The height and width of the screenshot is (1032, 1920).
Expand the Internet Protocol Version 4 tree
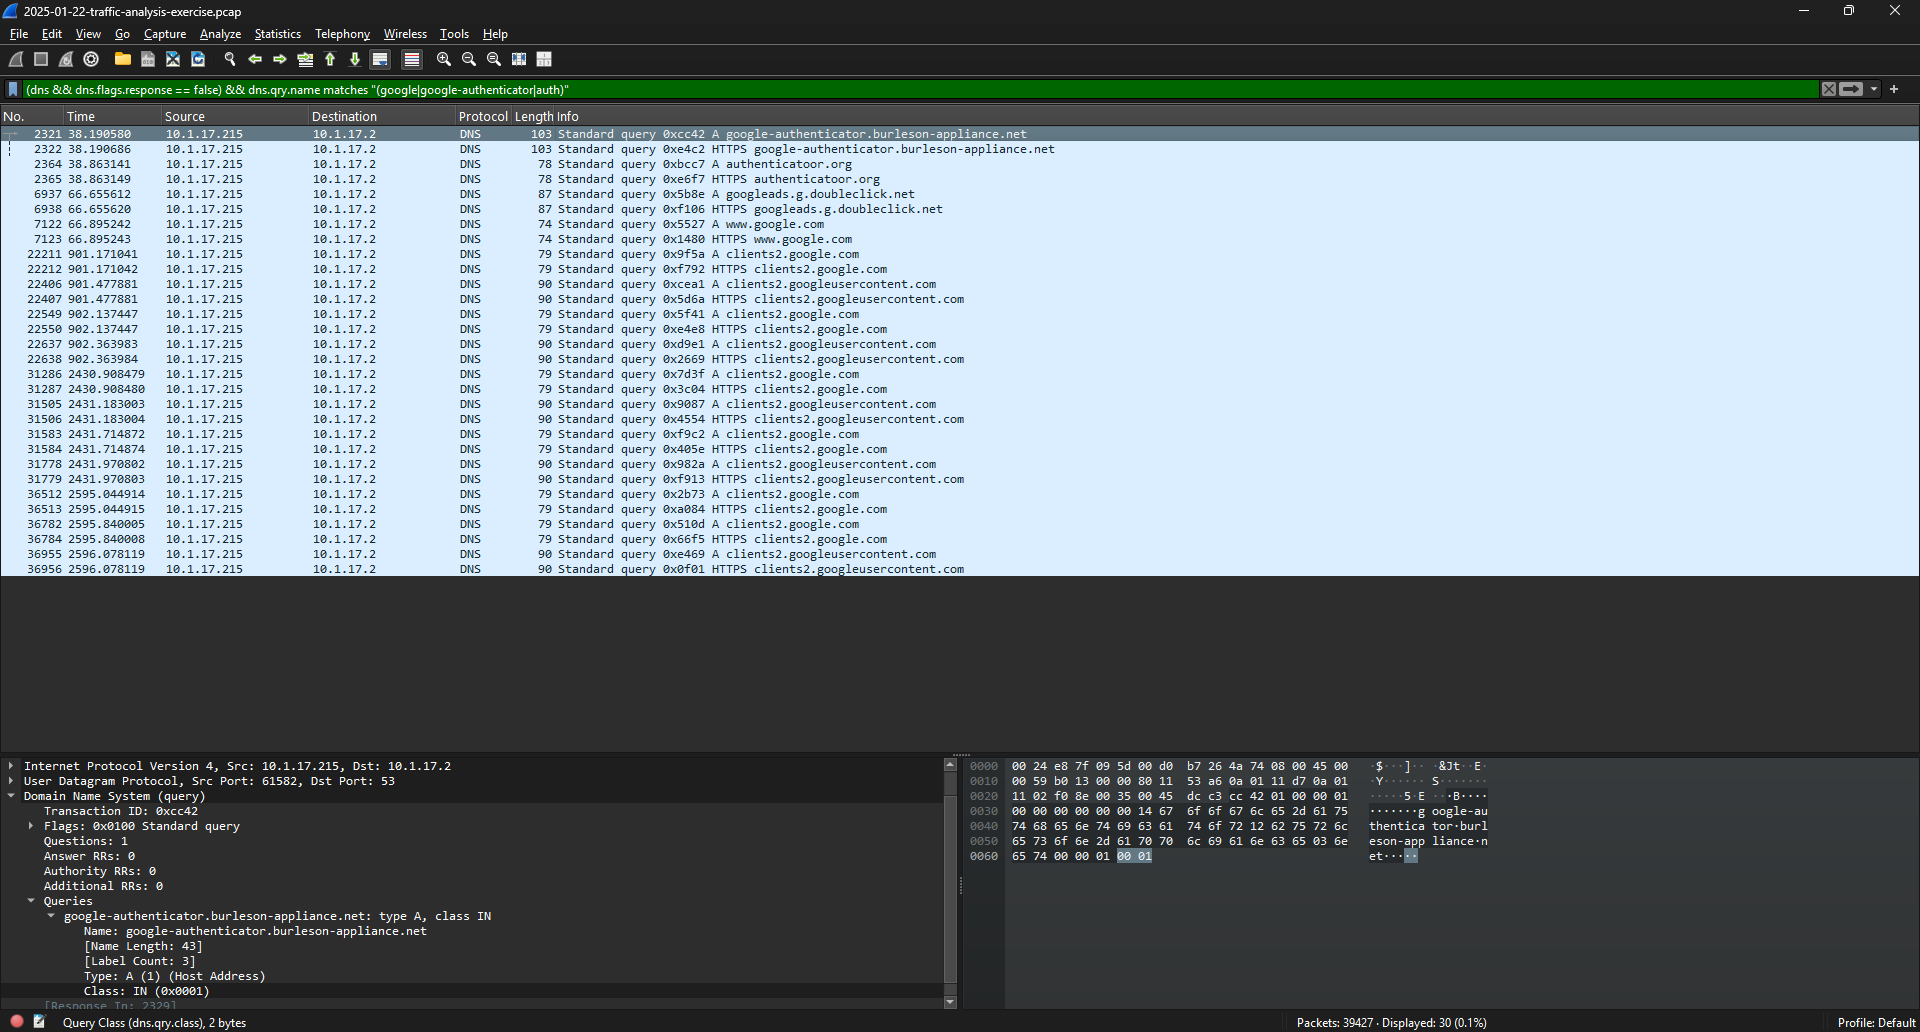(11, 766)
